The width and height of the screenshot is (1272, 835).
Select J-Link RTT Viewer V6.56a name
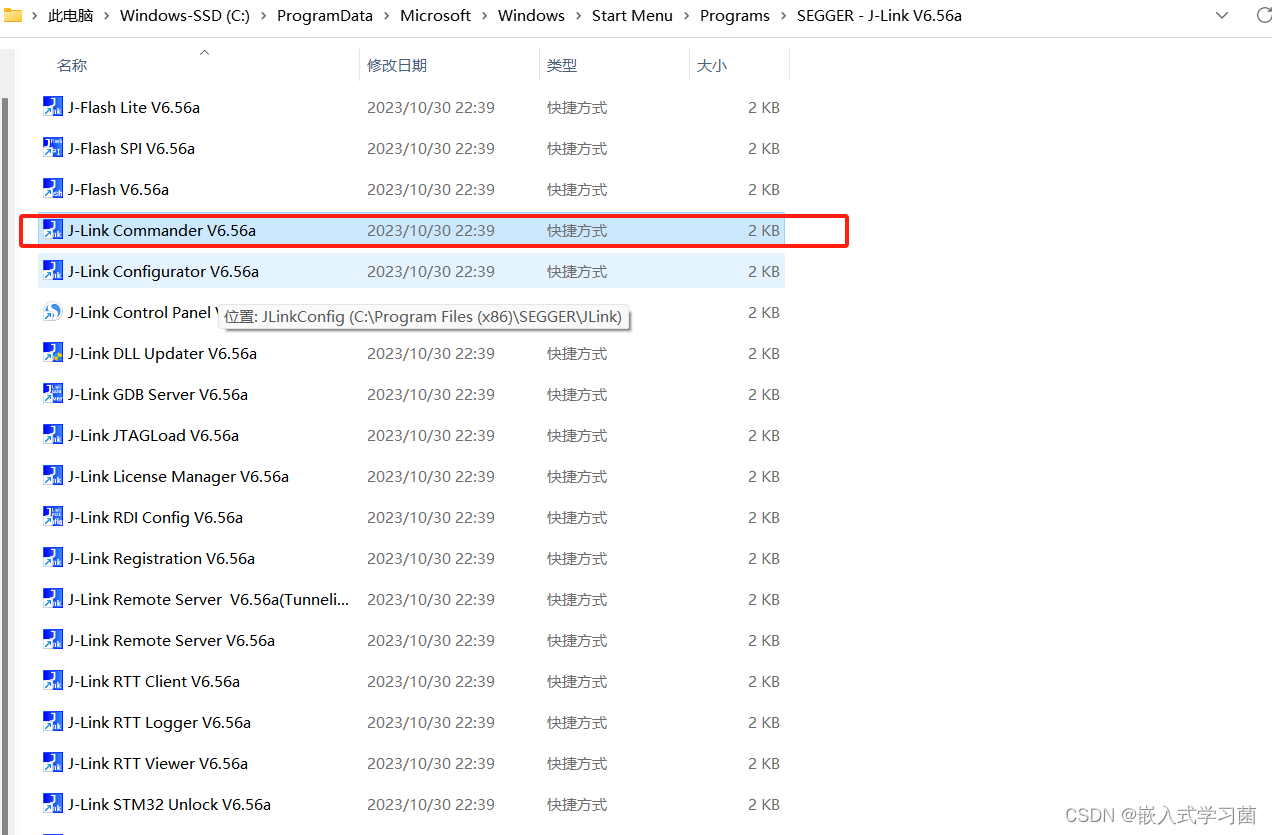158,763
